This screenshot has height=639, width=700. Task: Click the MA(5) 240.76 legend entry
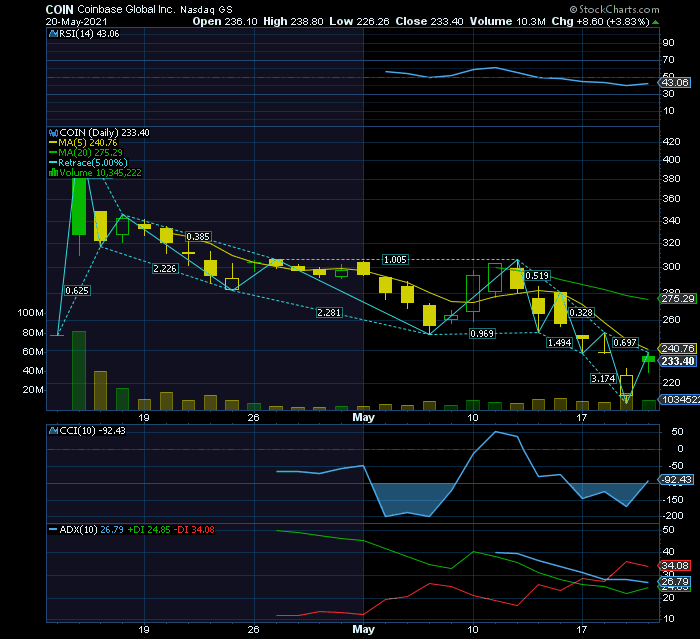(83, 143)
